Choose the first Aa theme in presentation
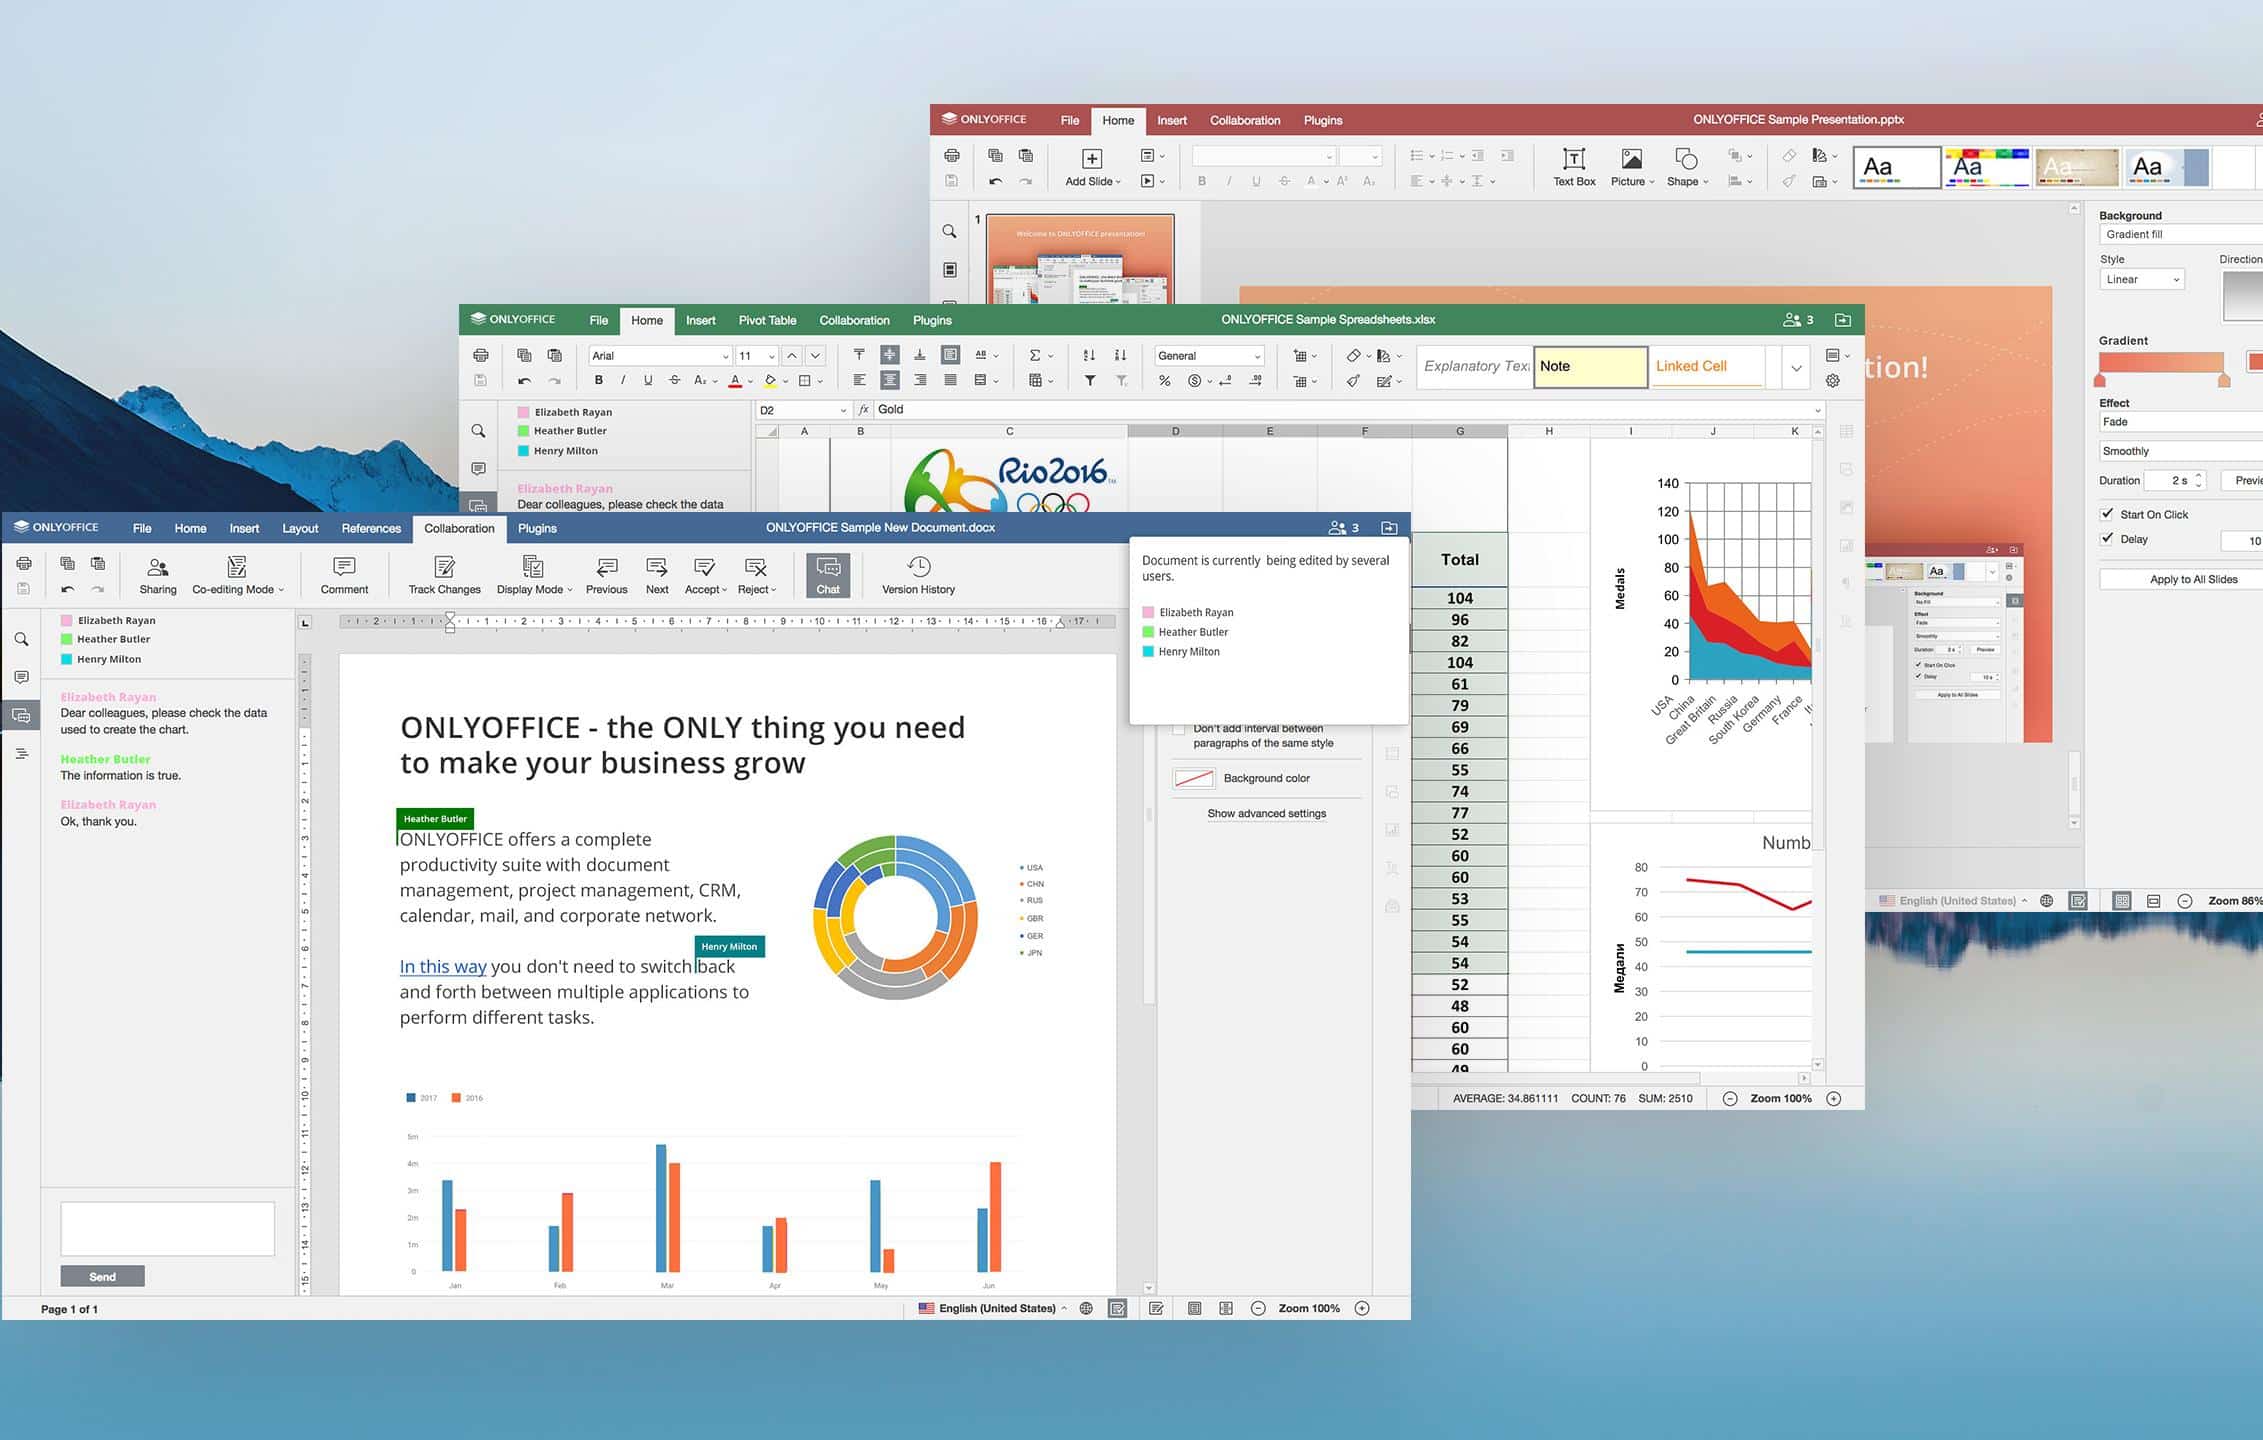 tap(1896, 167)
